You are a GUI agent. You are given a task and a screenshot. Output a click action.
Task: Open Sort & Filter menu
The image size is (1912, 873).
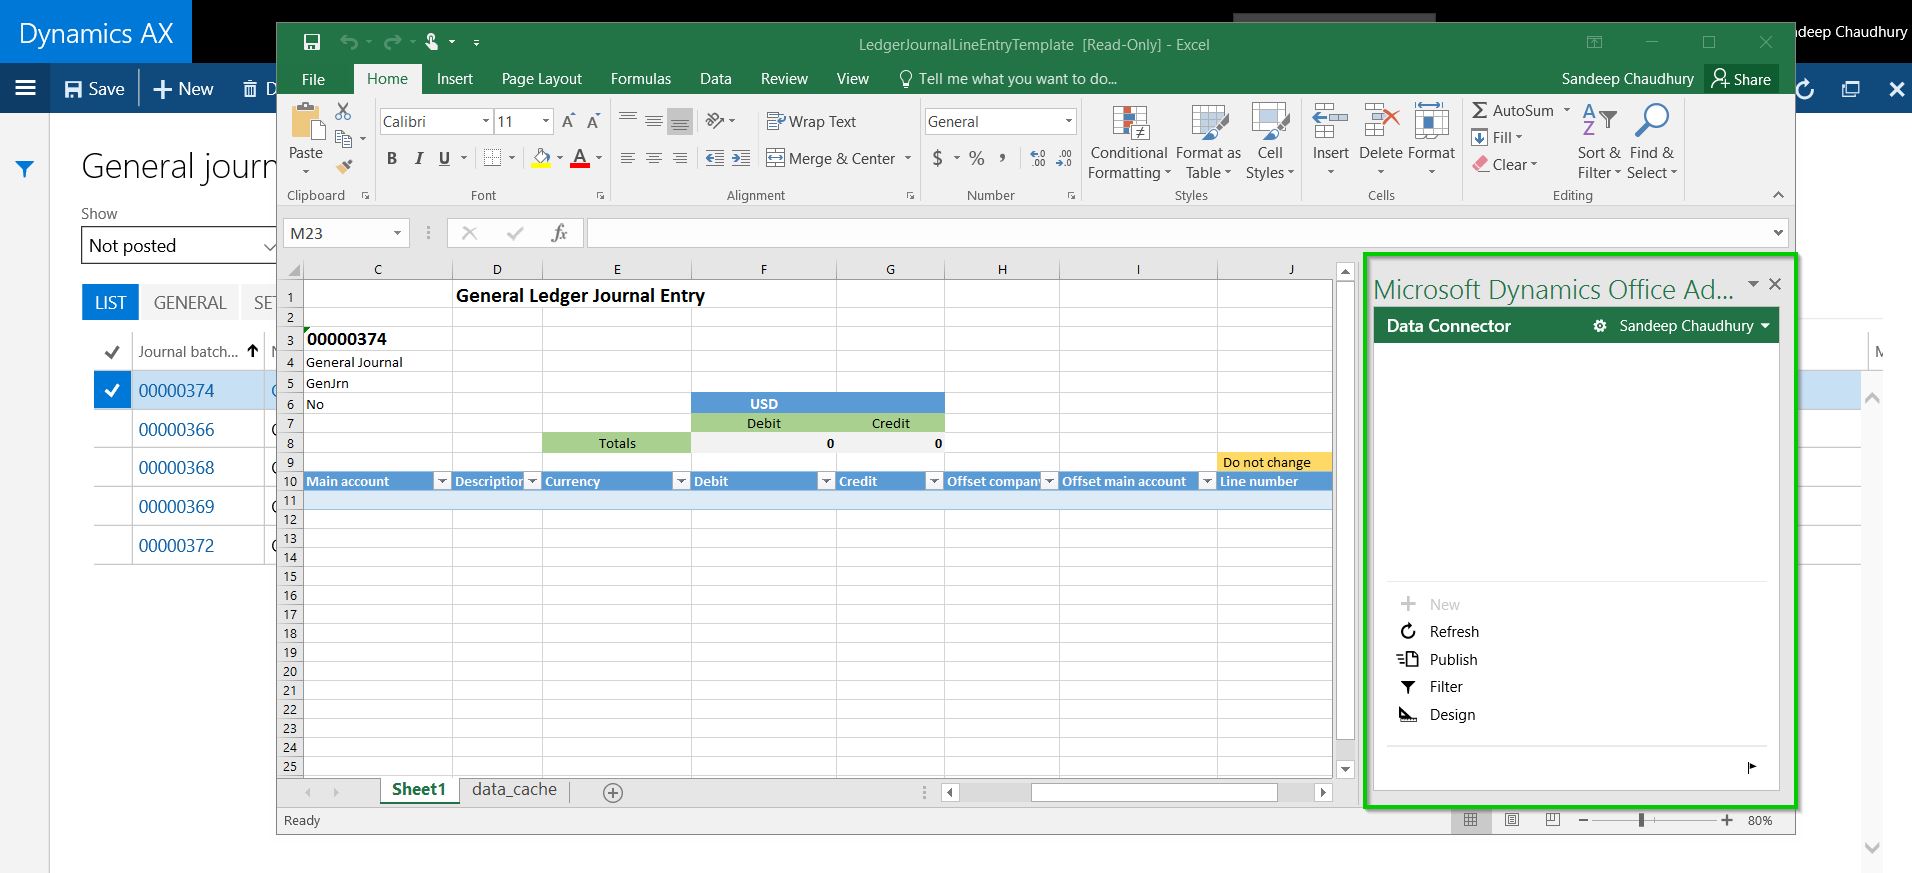click(x=1599, y=142)
